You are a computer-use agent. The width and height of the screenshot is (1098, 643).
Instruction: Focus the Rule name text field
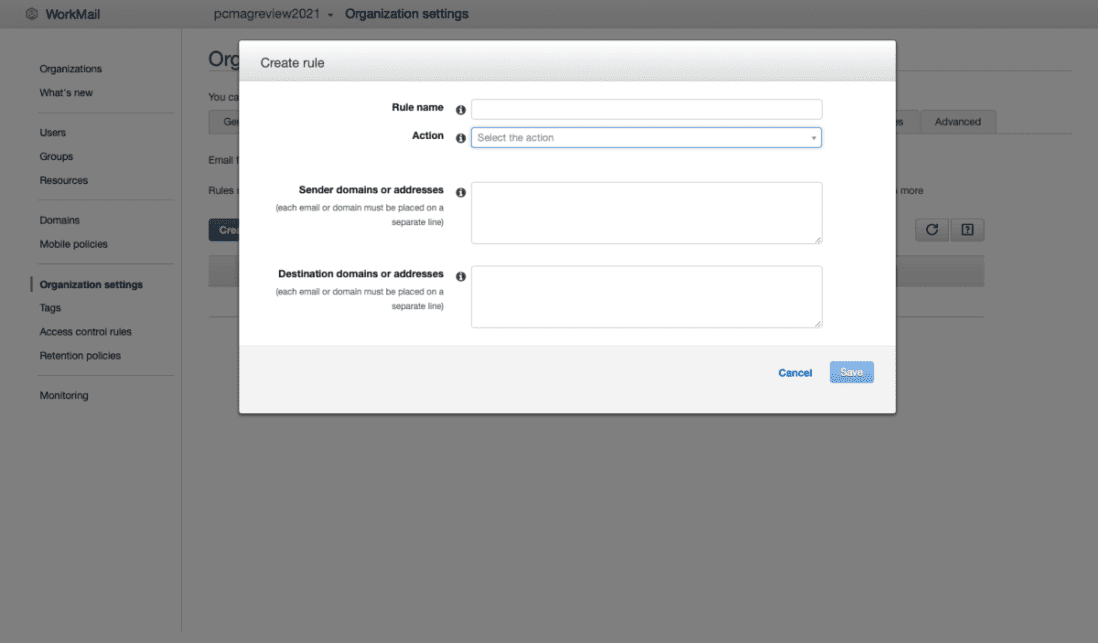[646, 109]
